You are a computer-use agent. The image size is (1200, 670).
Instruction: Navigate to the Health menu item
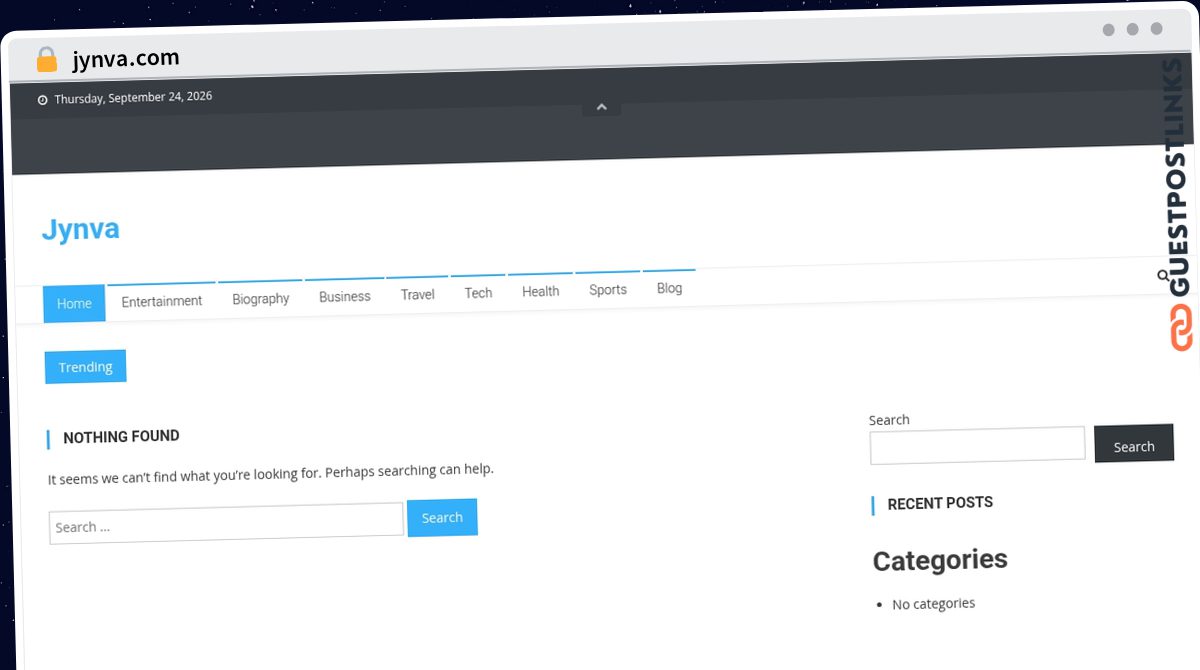tap(541, 291)
